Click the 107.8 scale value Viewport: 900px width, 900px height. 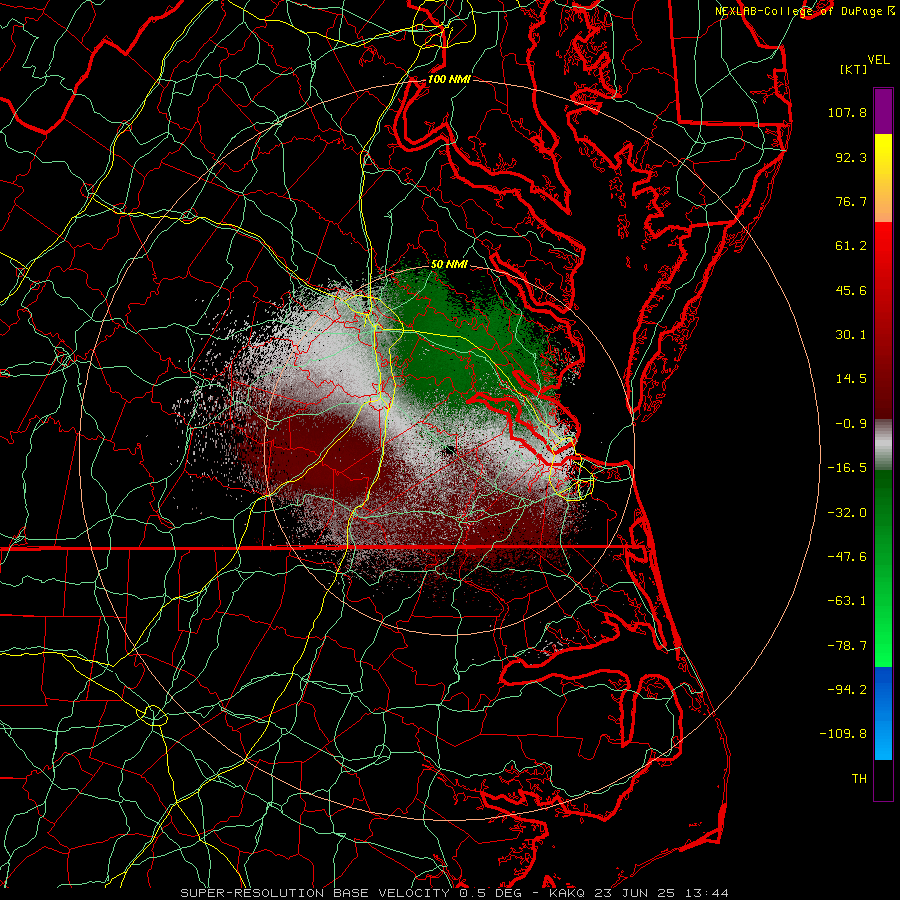tap(847, 112)
